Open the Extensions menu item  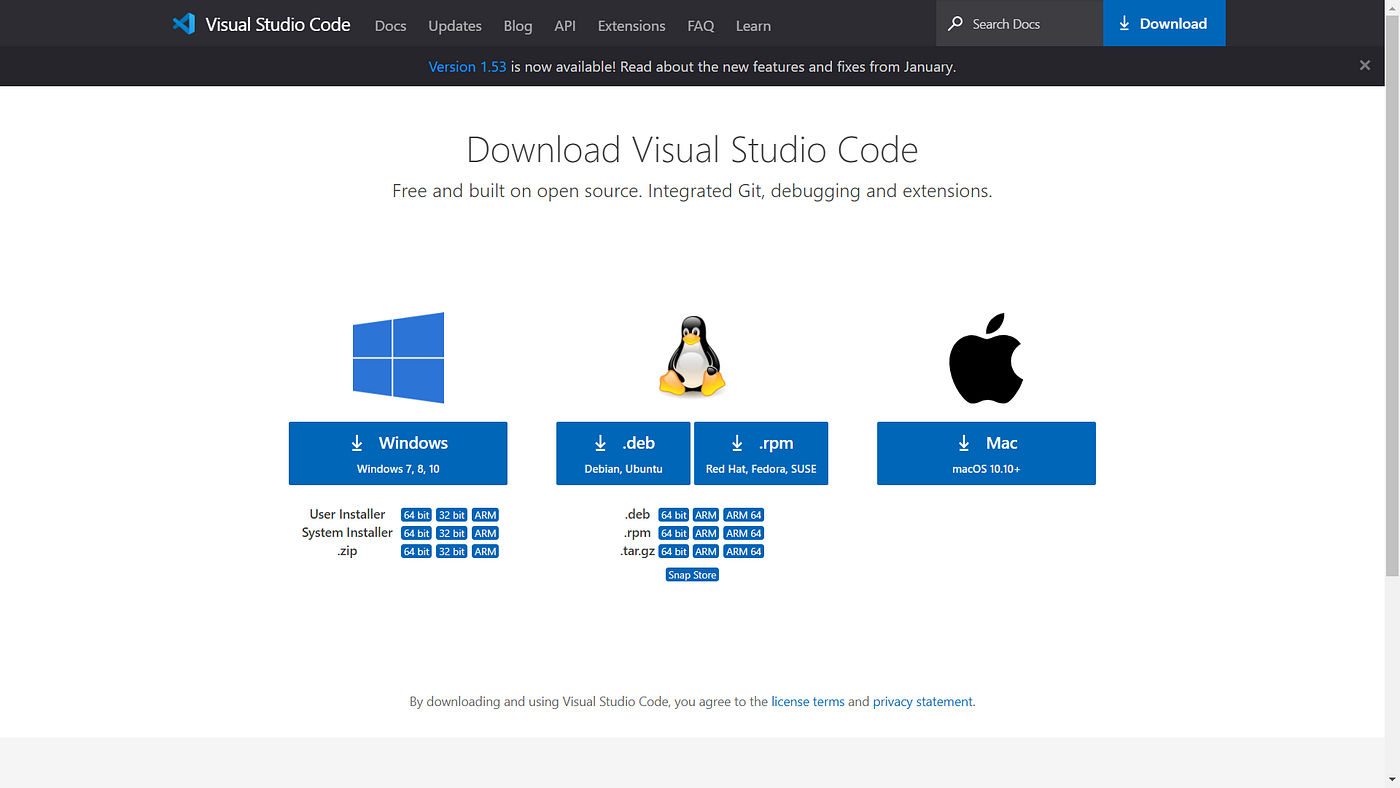pyautogui.click(x=631, y=26)
